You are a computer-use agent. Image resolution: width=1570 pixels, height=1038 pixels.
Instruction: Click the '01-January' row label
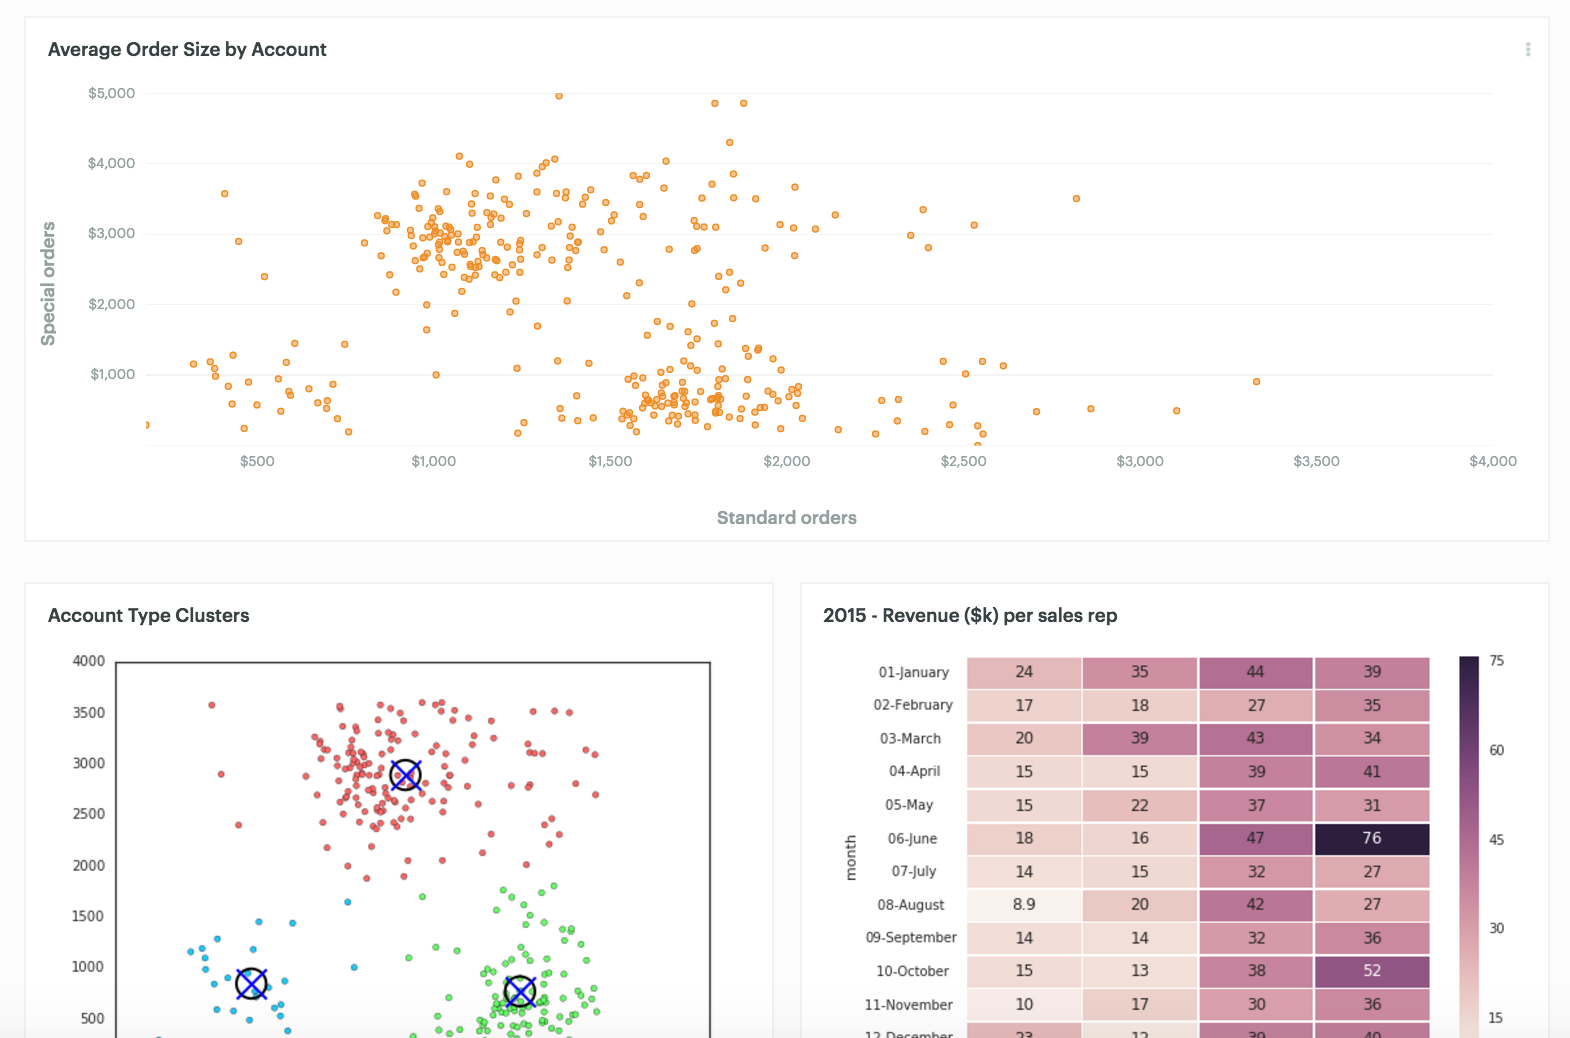(914, 672)
